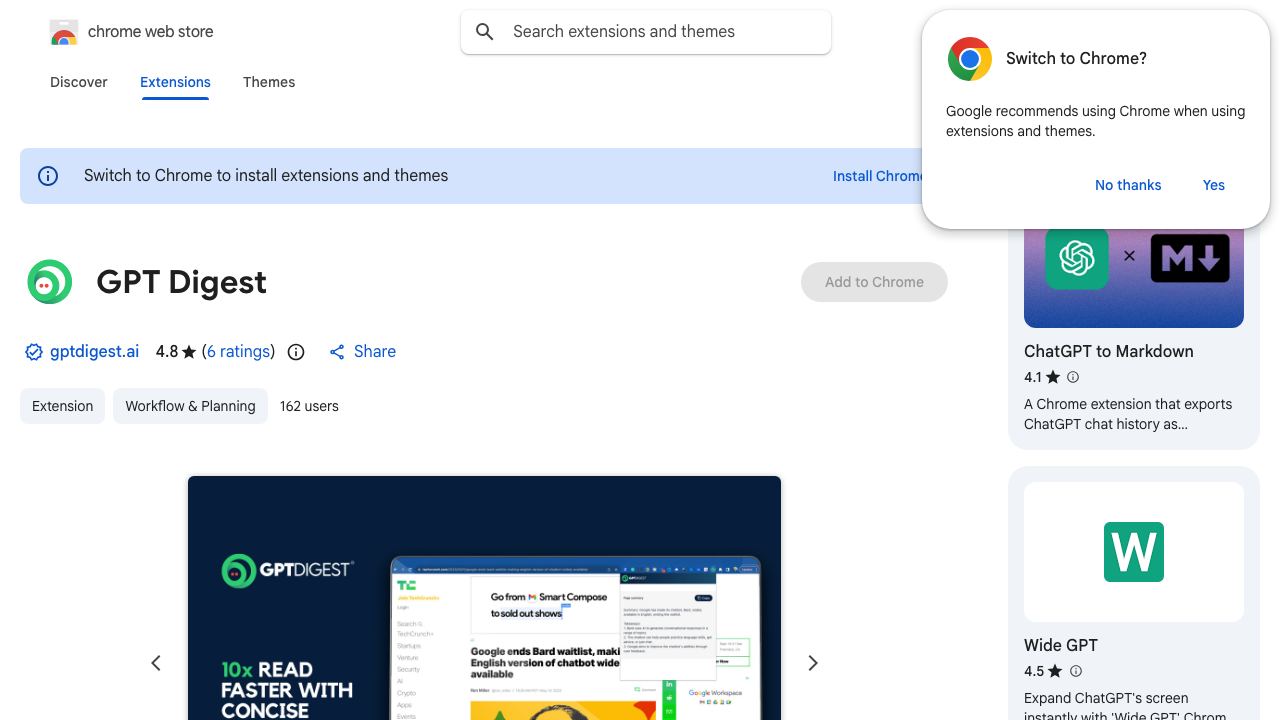1280x720 pixels.
Task: Click the Share link text
Action: (375, 352)
